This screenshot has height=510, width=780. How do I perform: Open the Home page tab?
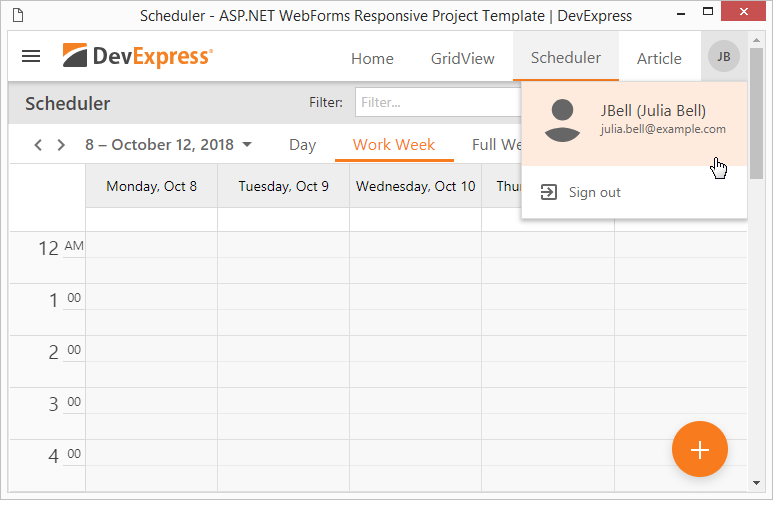[x=372, y=58]
